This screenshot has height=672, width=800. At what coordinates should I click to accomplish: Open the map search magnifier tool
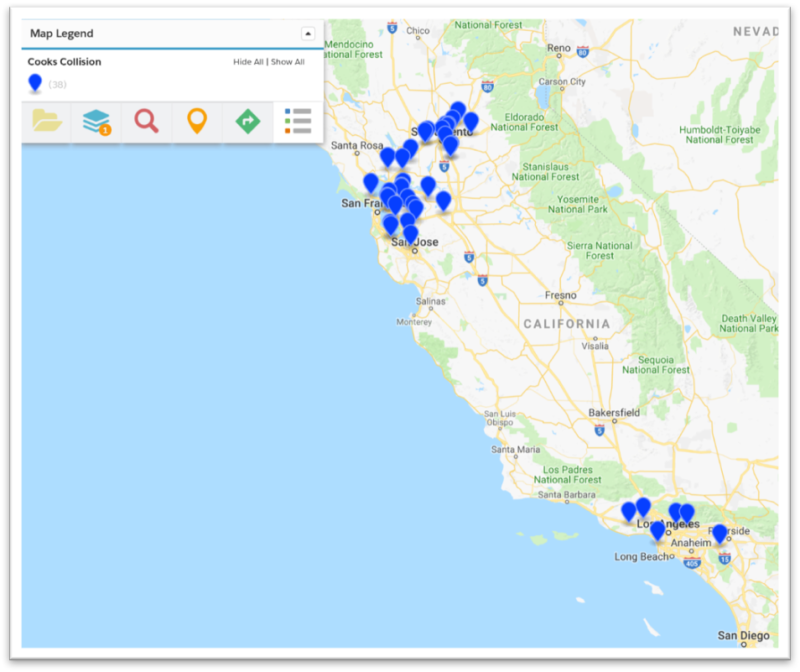tap(148, 122)
